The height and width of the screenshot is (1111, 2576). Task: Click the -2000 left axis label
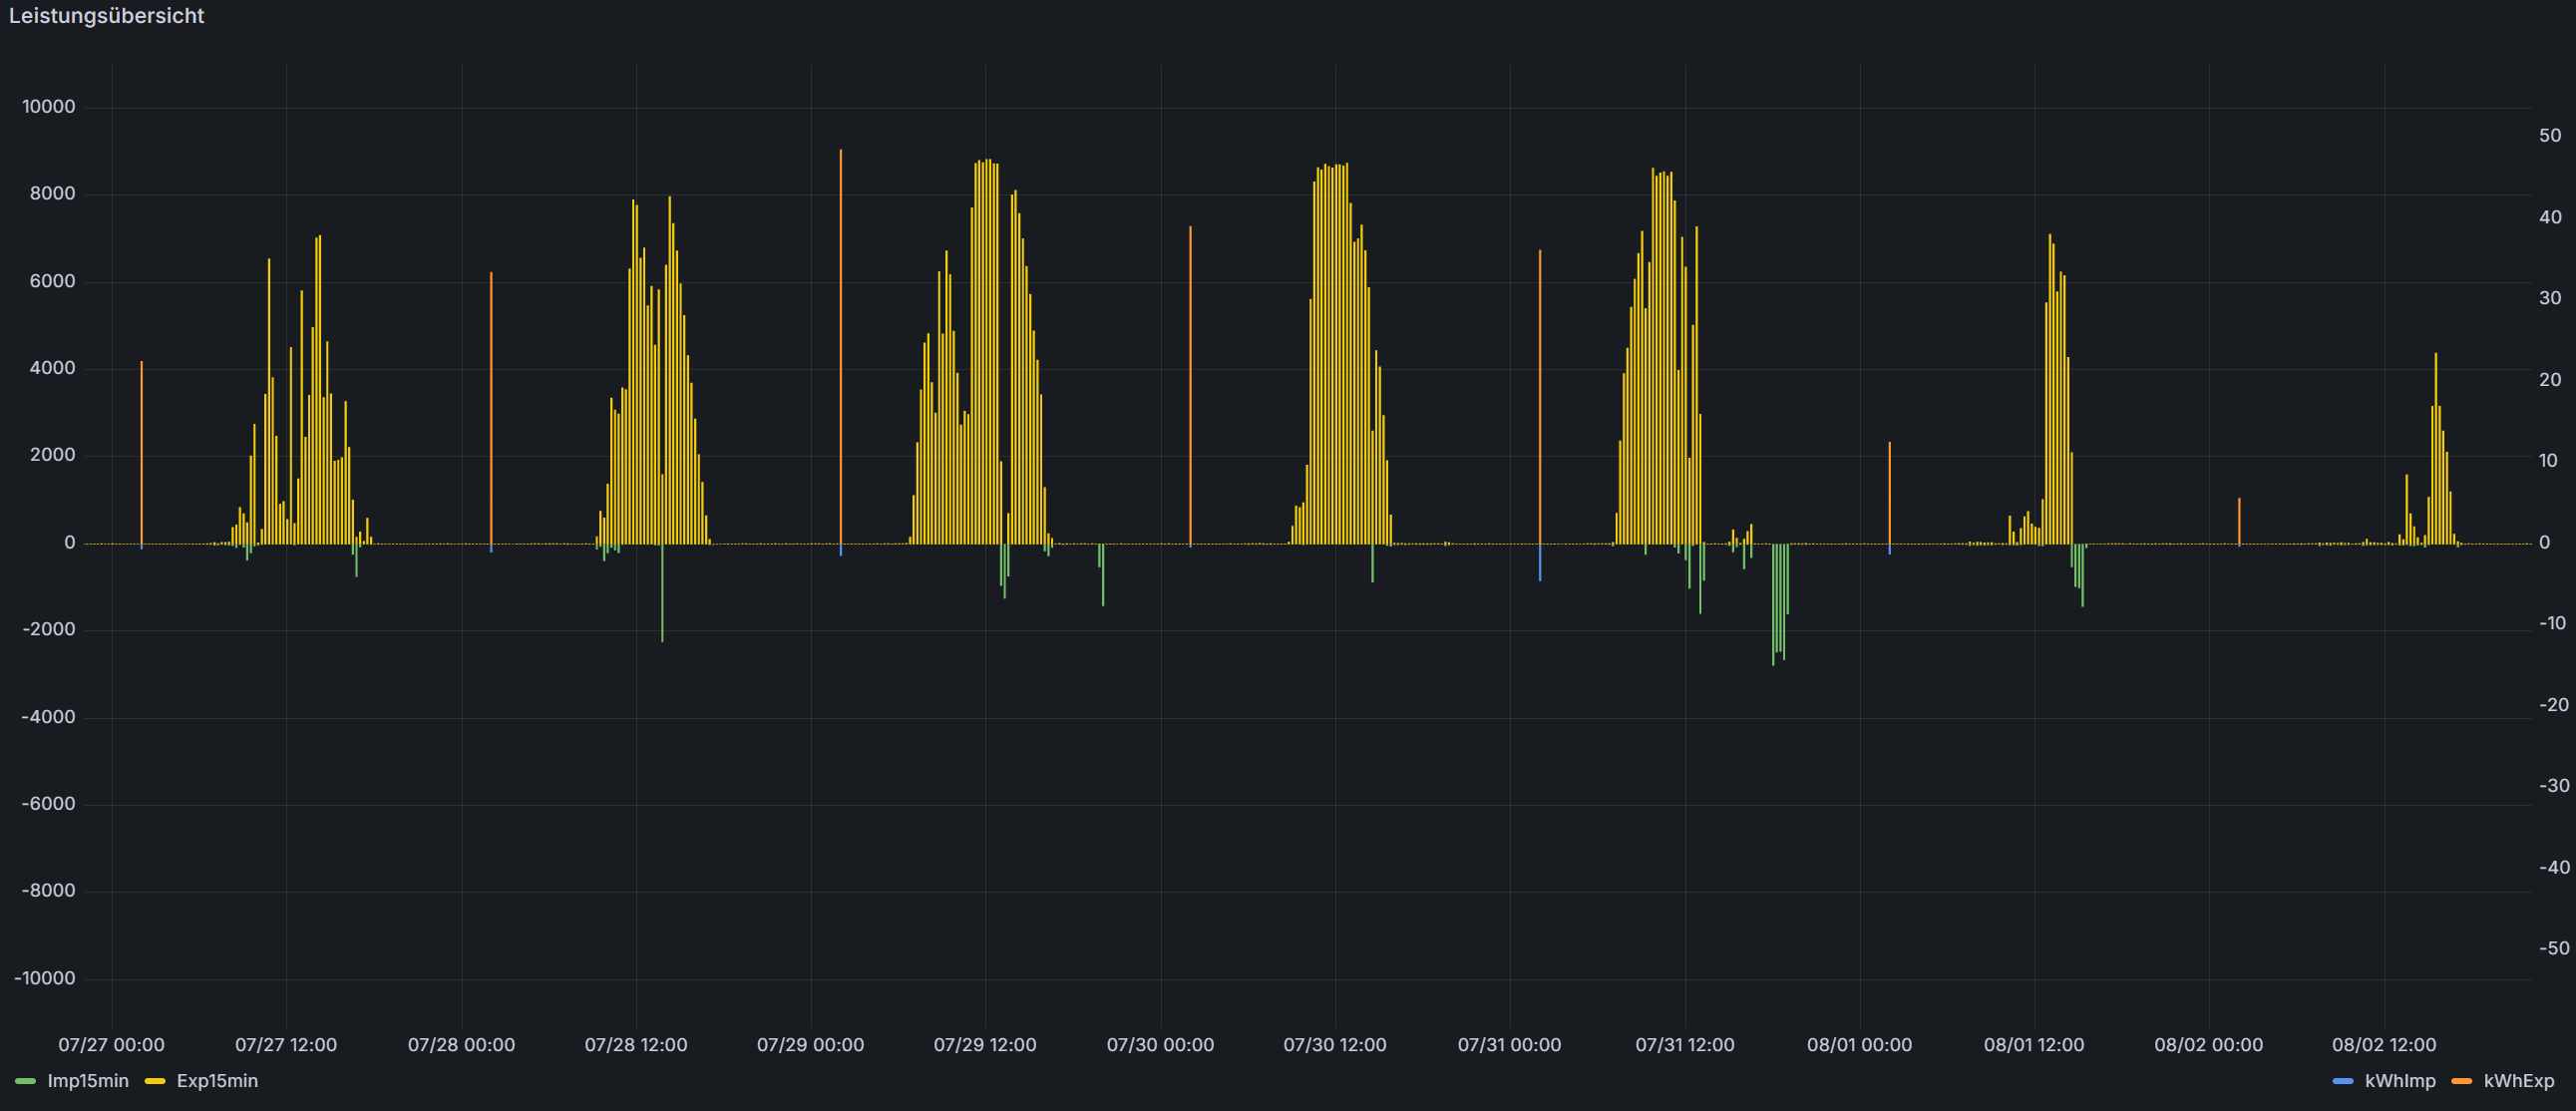click(x=49, y=630)
